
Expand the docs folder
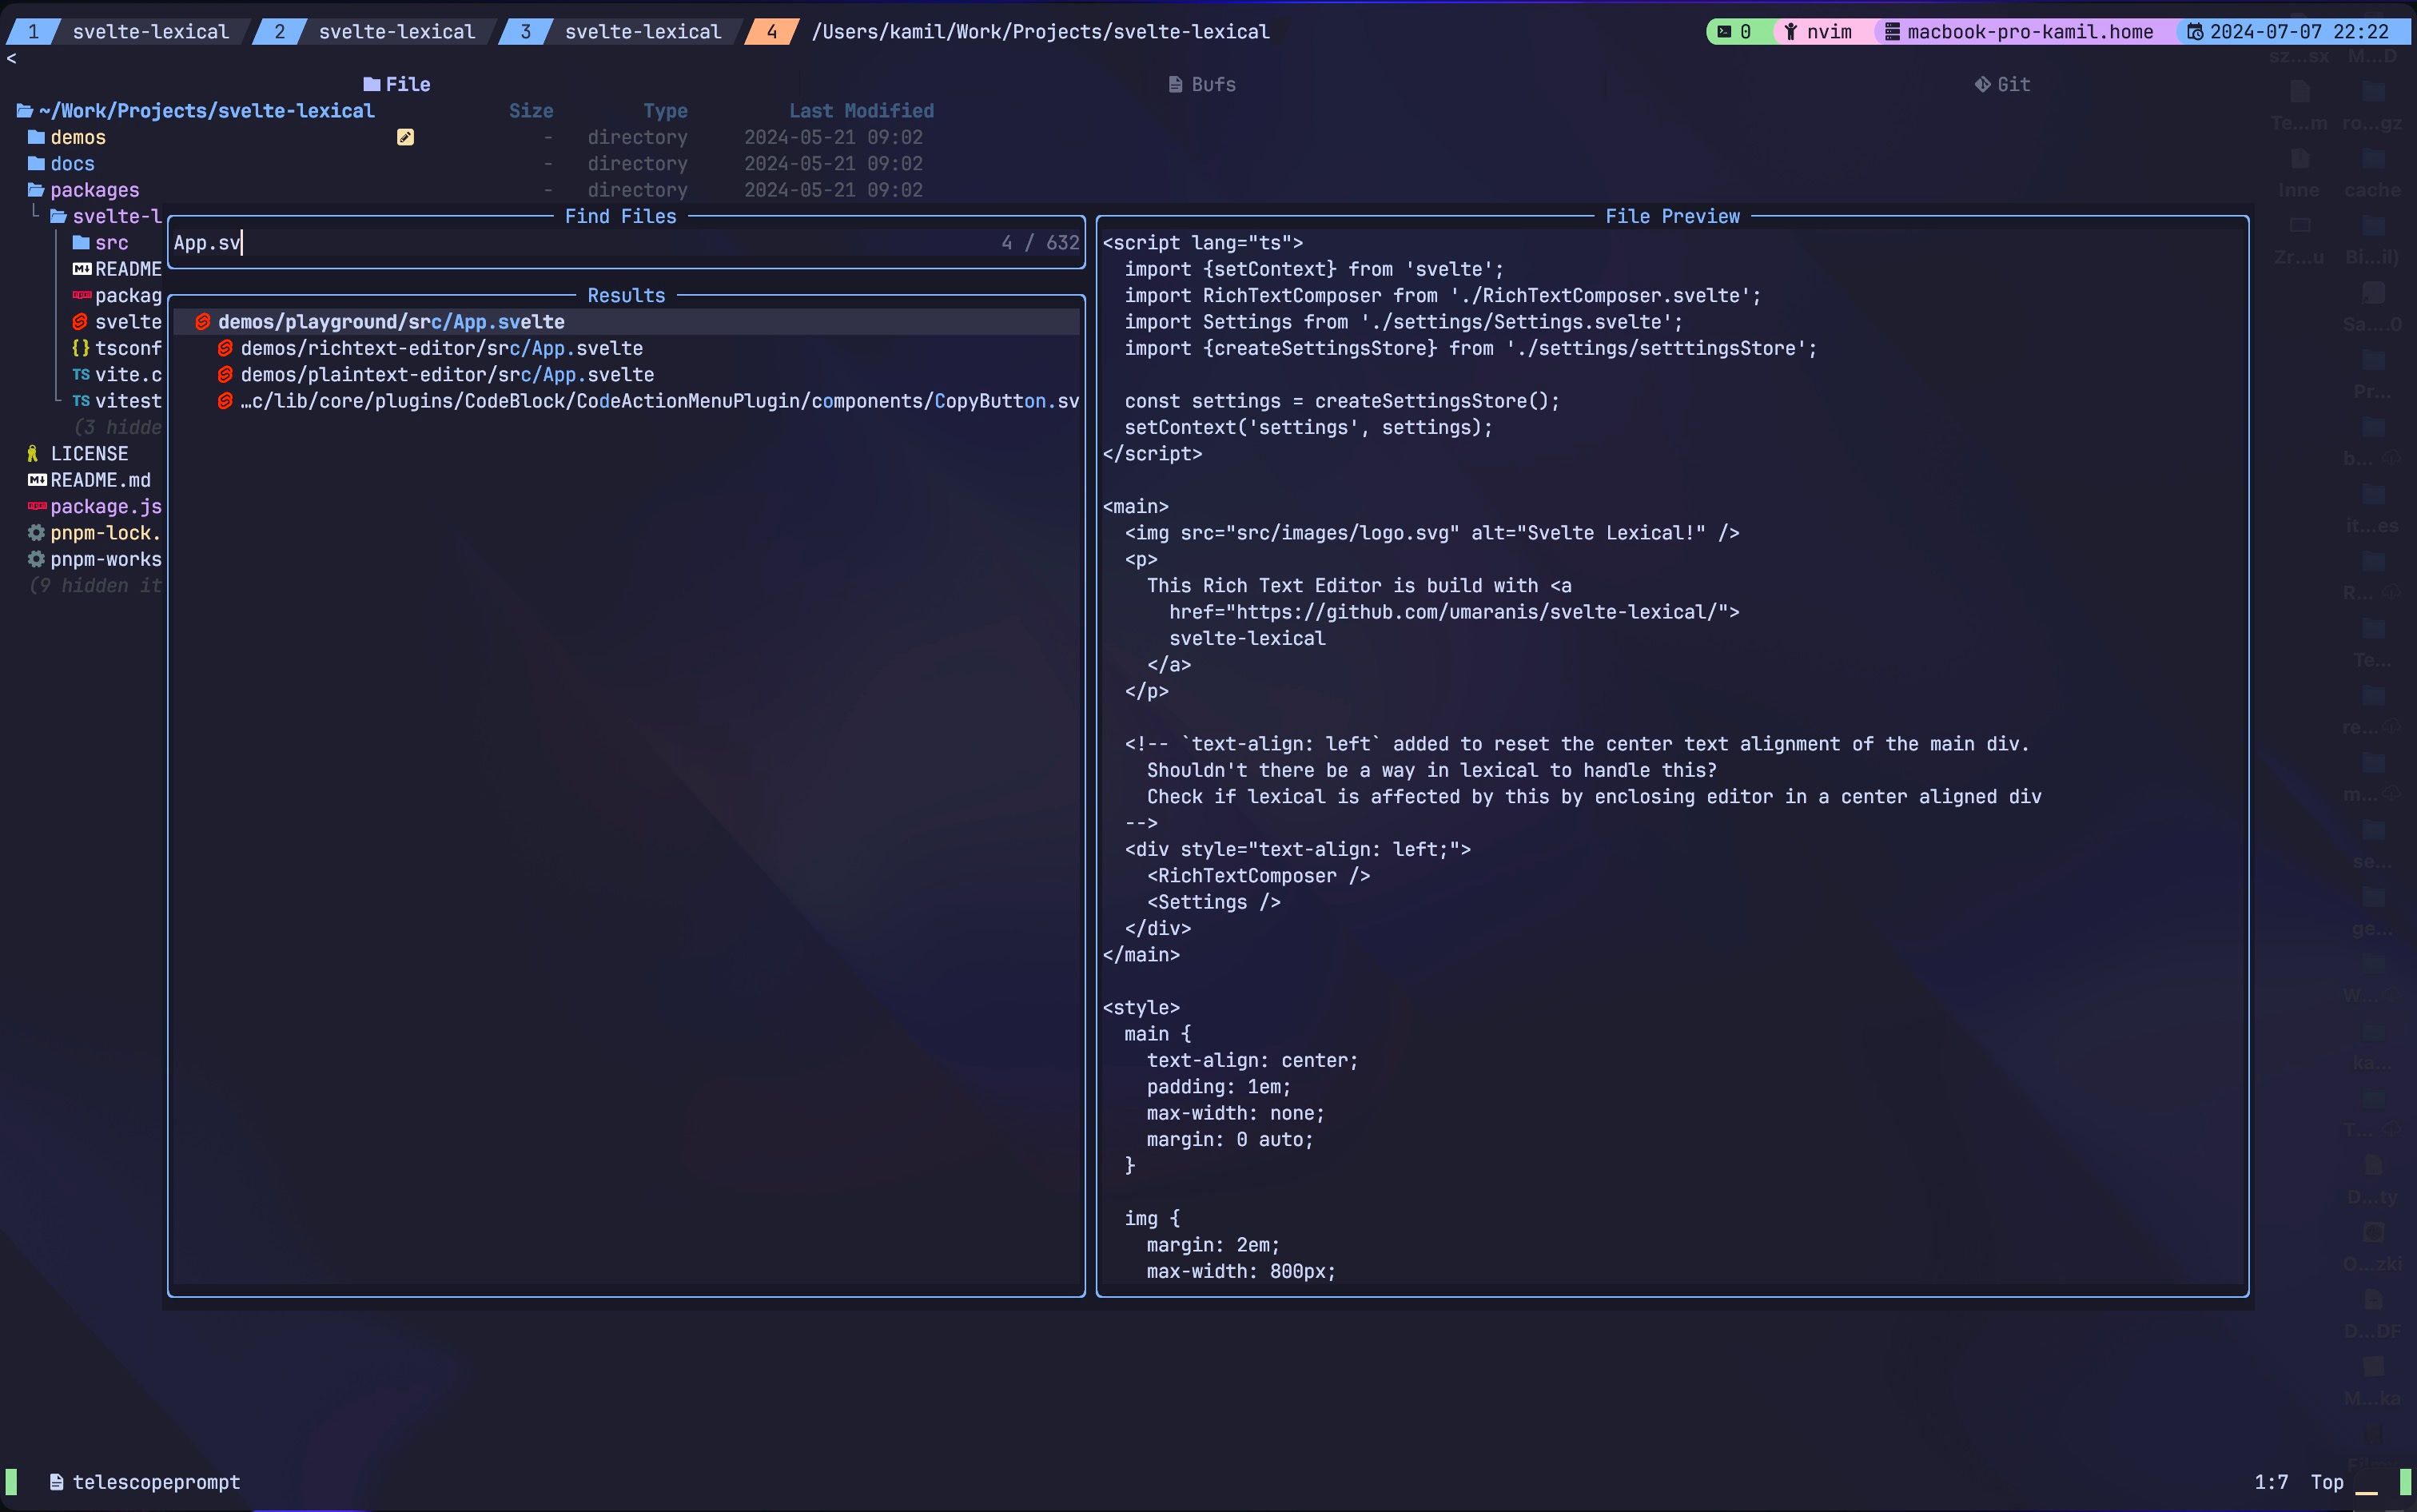(61, 164)
